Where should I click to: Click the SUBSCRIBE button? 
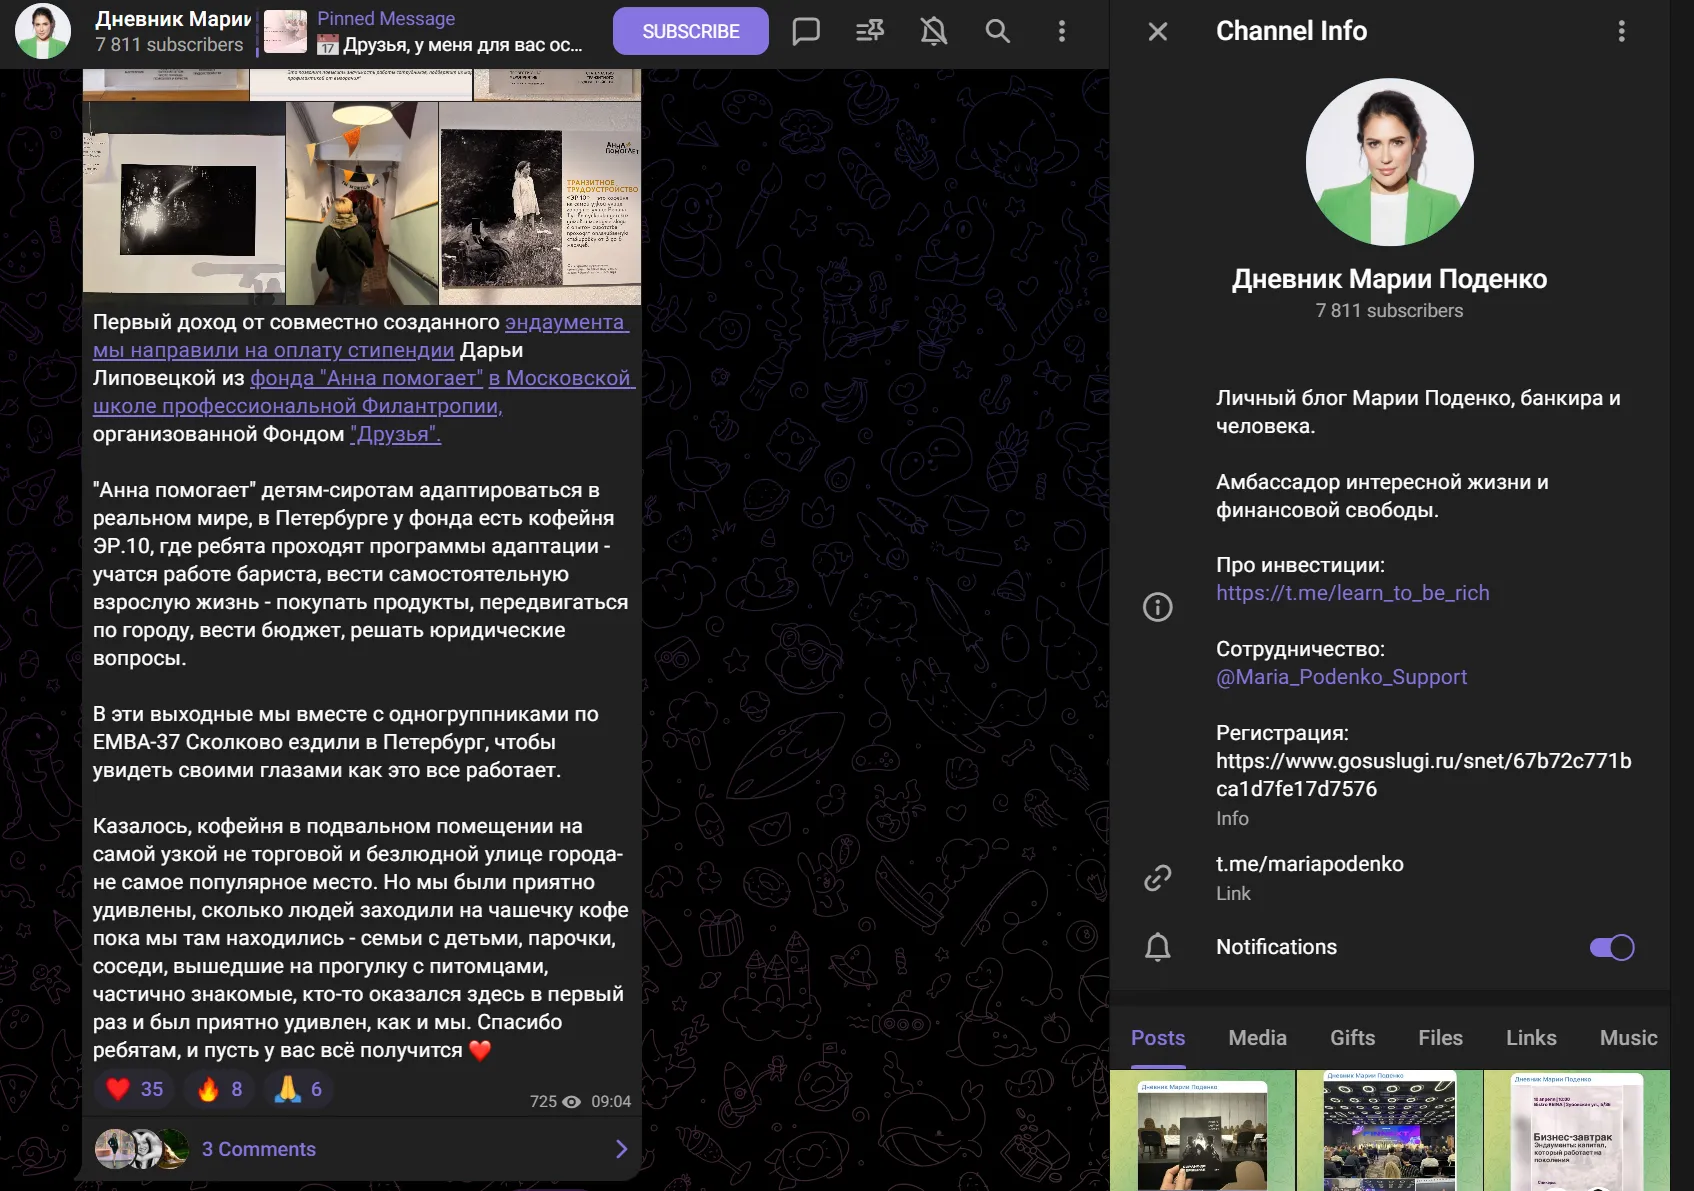click(691, 31)
